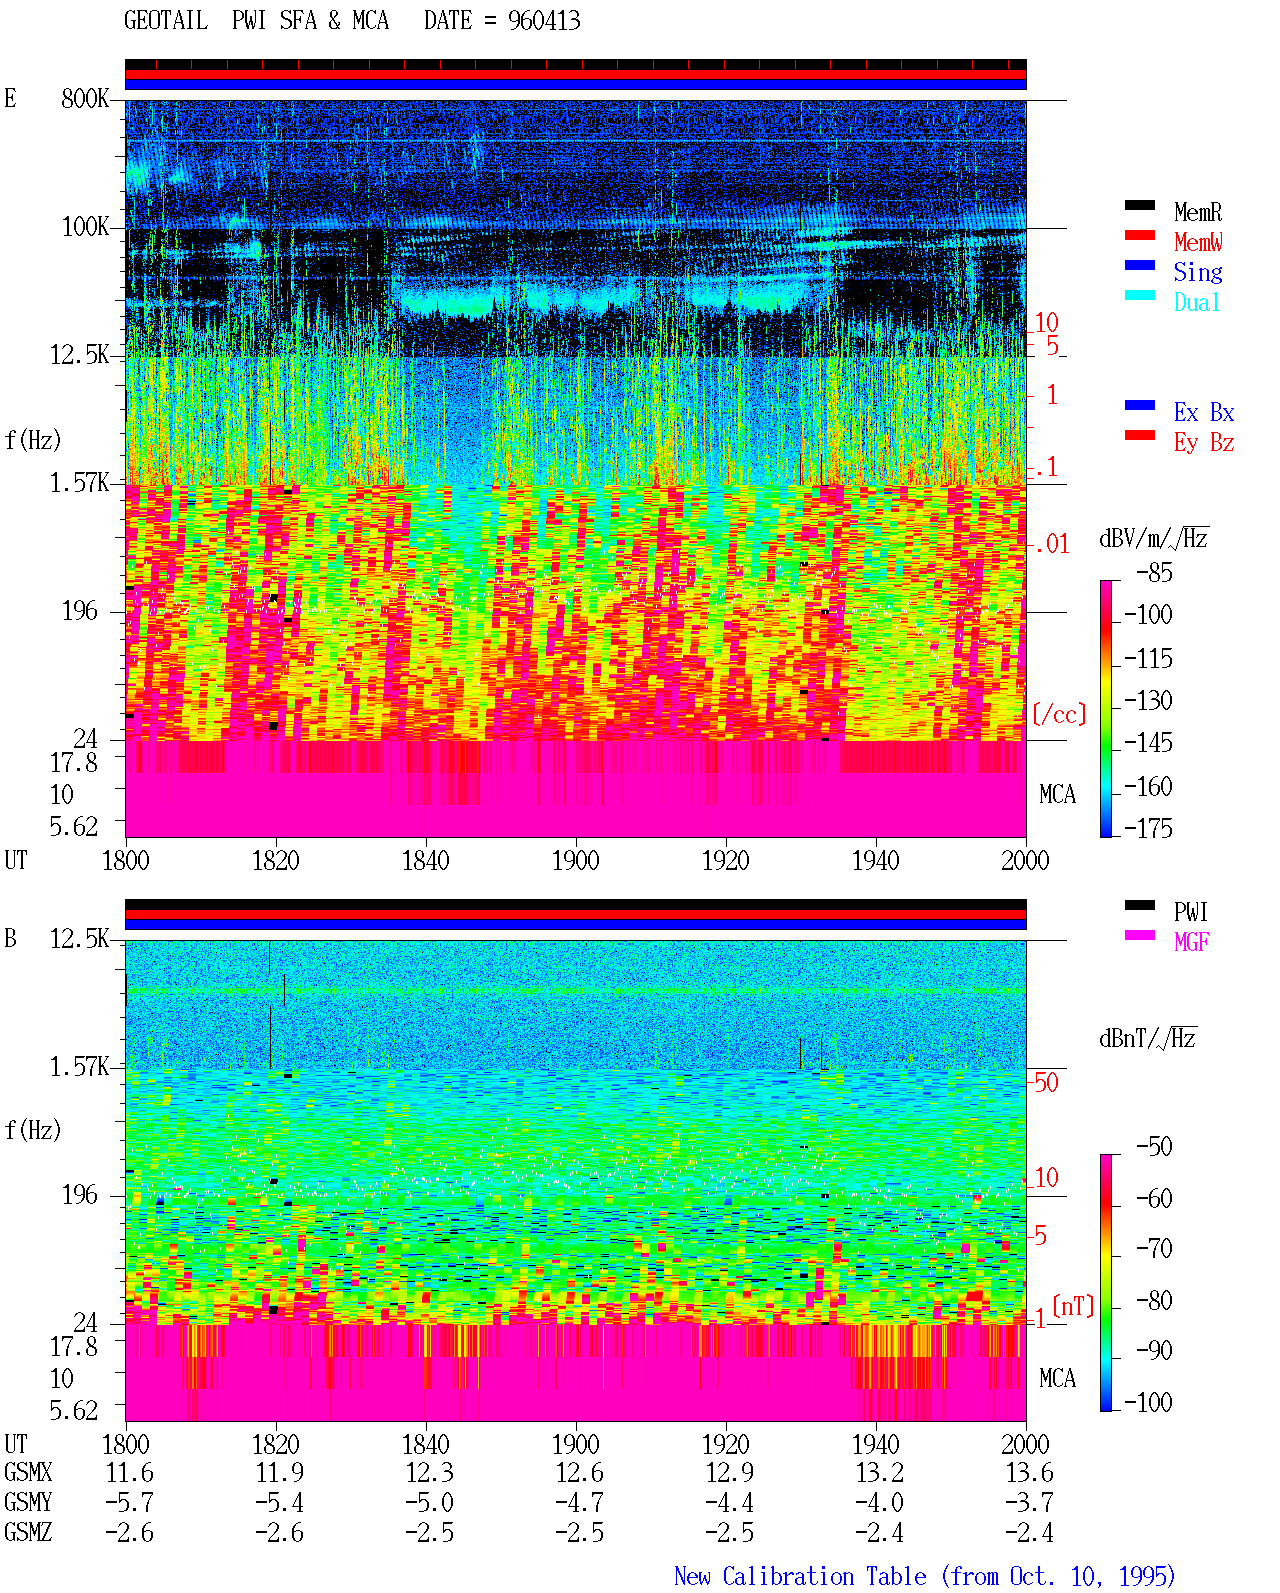
Task: Click the GSMX value "13.6"
Action: pos(1030,1472)
